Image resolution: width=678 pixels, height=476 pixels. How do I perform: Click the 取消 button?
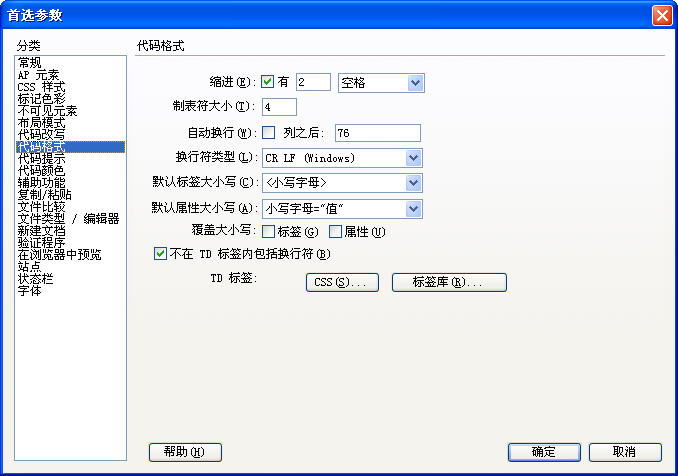point(624,452)
